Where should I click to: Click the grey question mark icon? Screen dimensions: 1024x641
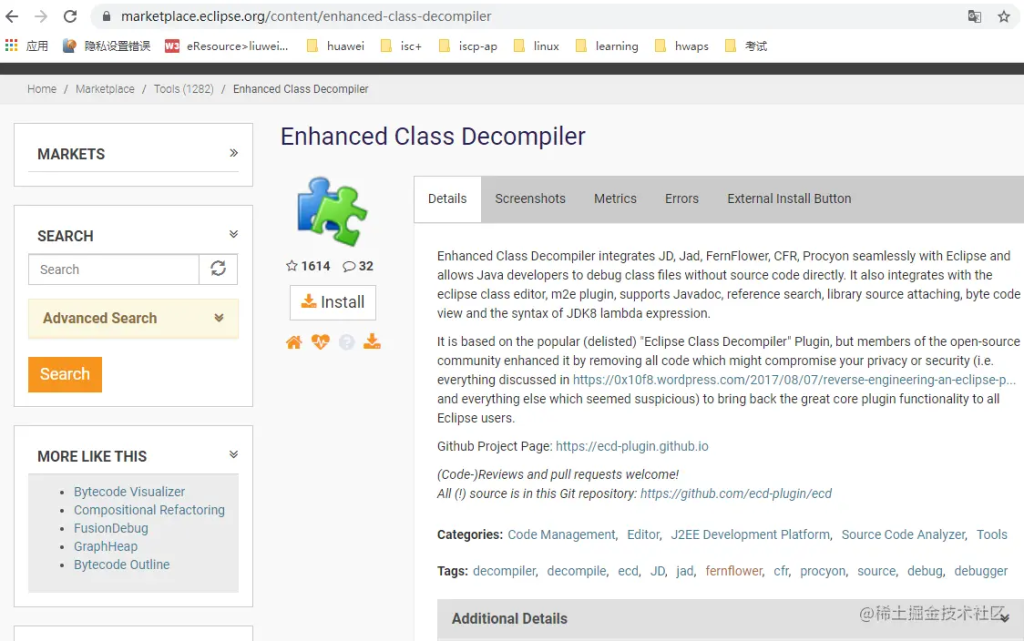(347, 342)
